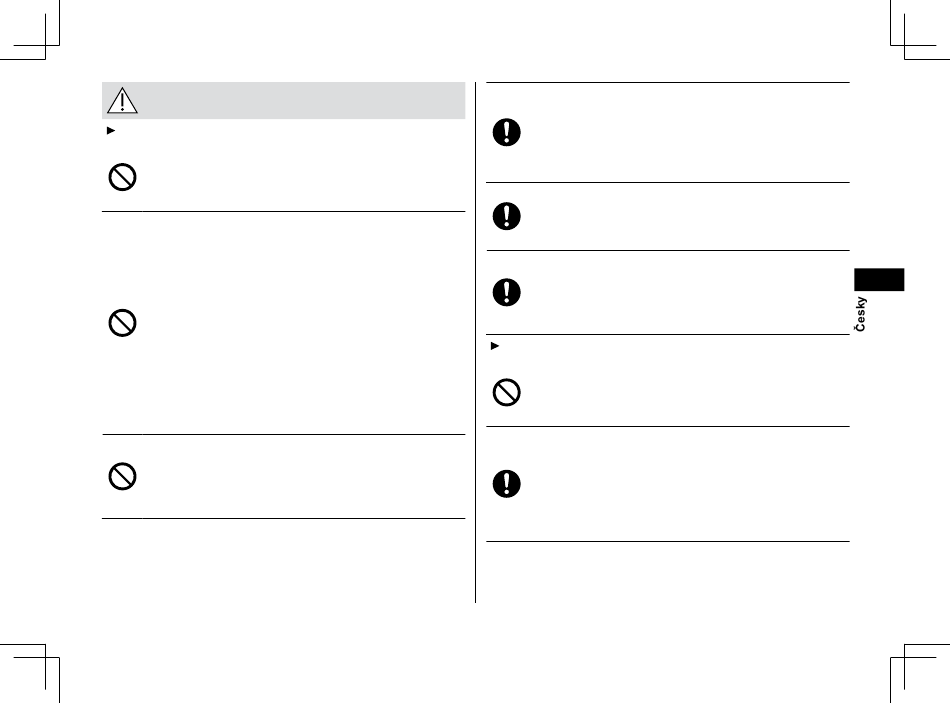Click the topmost prohibition icon in the left column
The height and width of the screenshot is (703, 950).
[x=122, y=178]
